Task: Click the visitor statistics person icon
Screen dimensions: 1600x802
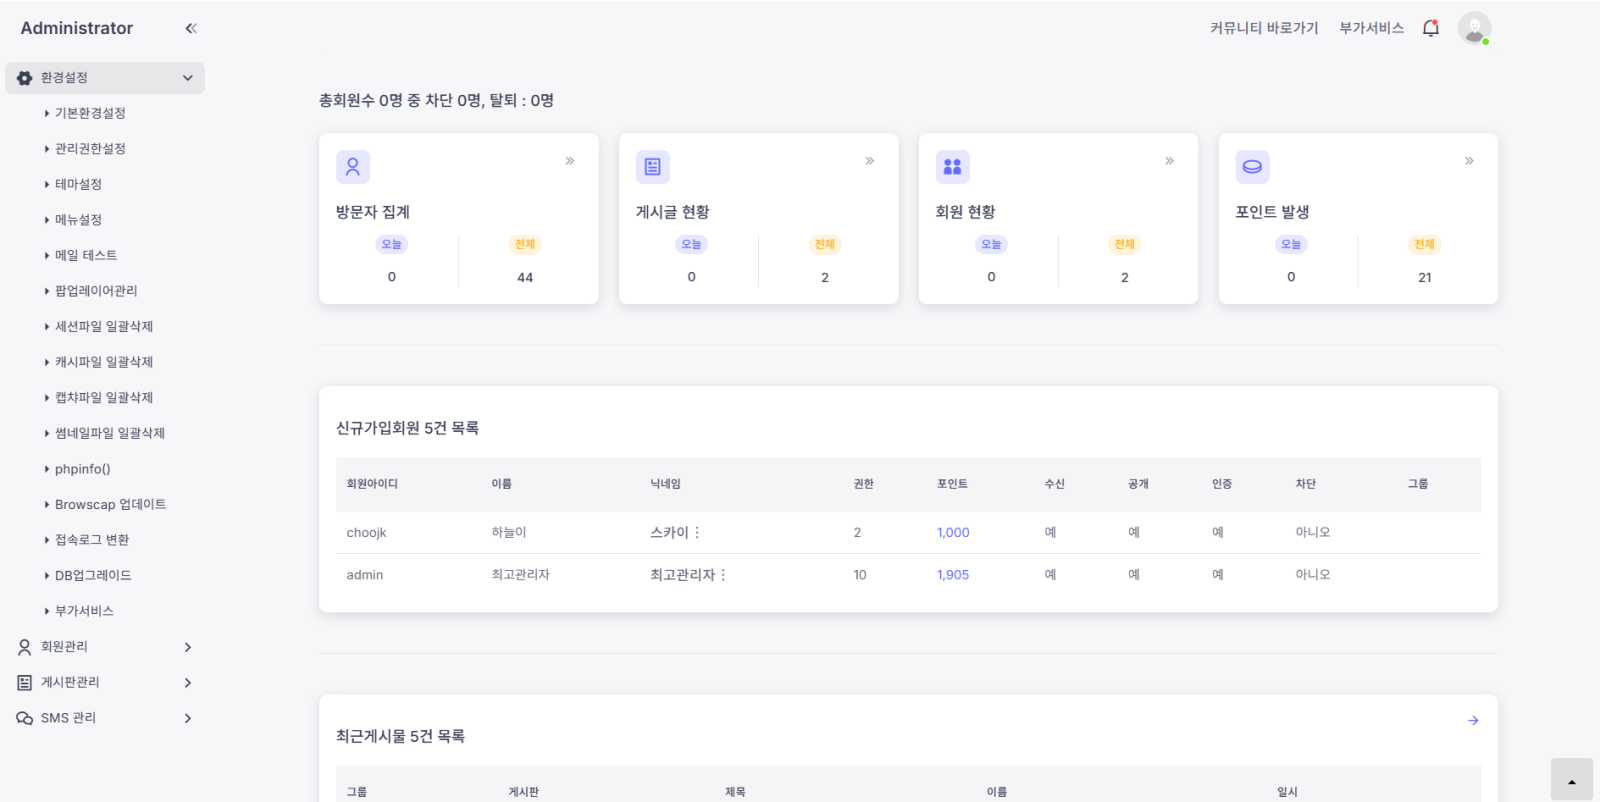Action: coord(353,167)
